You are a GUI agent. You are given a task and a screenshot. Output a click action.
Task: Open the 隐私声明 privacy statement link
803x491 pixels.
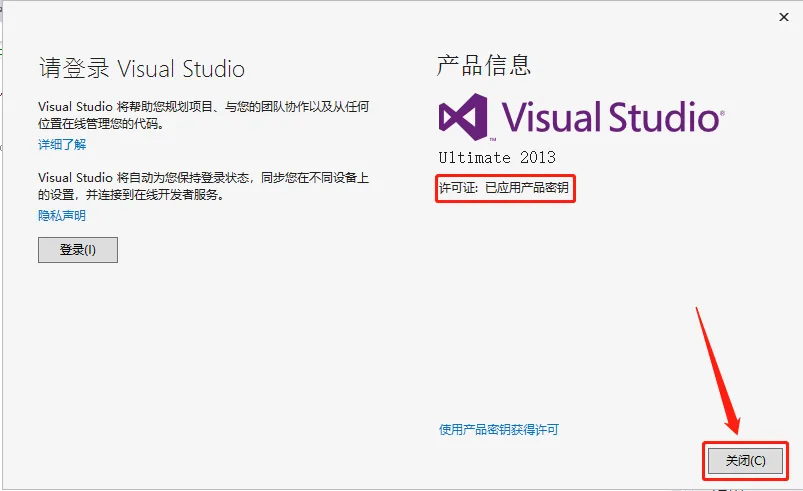click(62, 216)
